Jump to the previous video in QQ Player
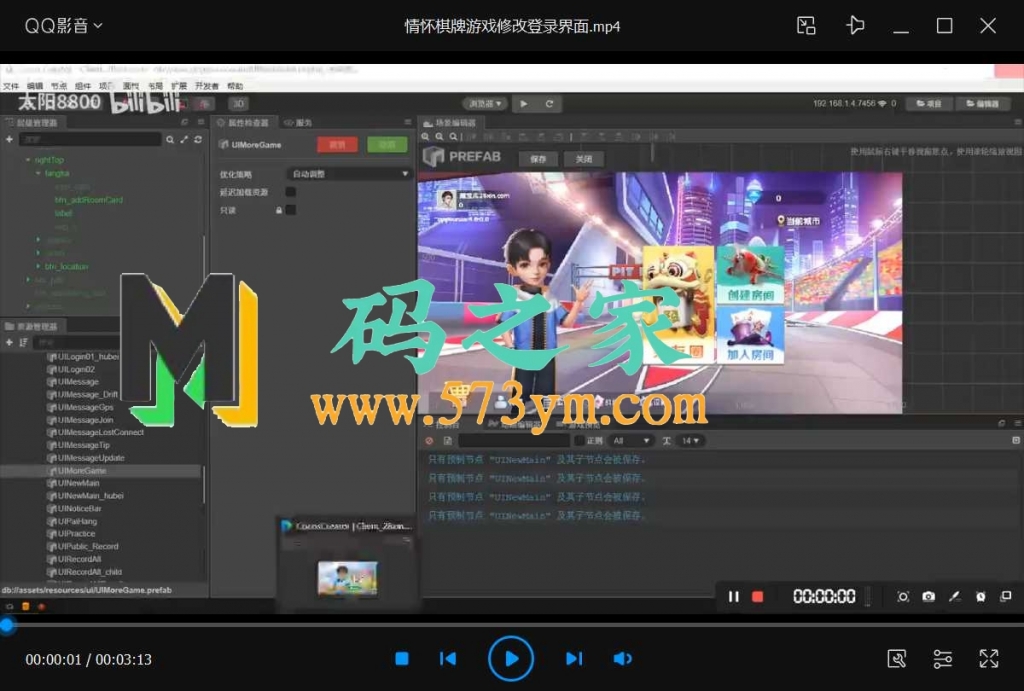 pos(448,658)
